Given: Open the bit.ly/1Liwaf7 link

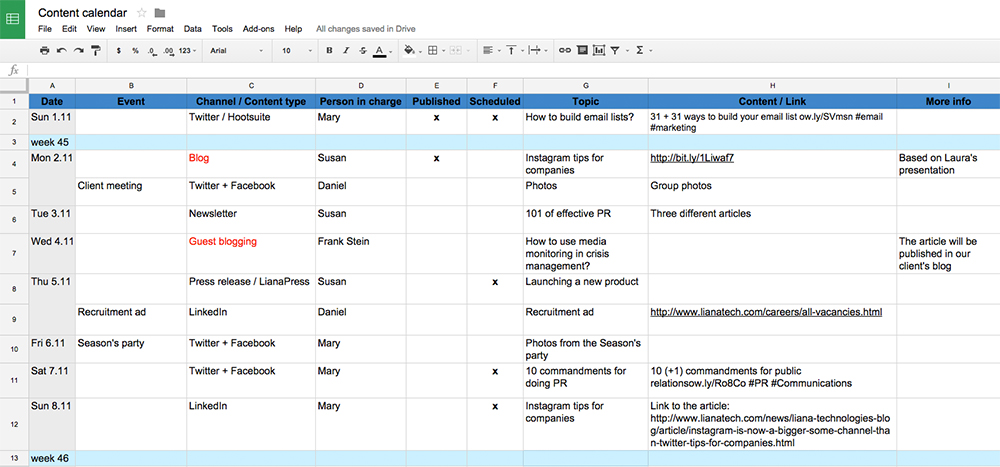Looking at the screenshot, I should (x=691, y=158).
